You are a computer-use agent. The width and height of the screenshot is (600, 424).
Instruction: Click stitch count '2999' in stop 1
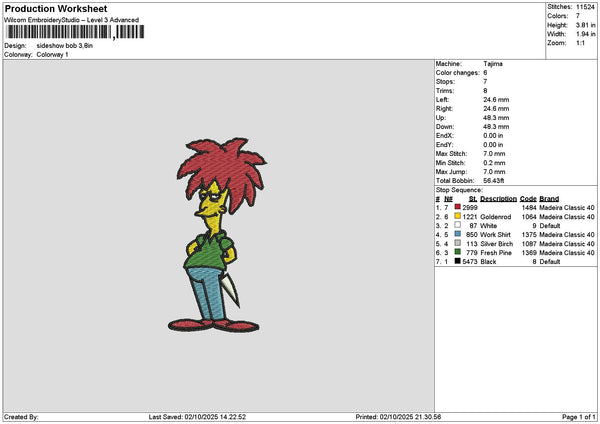(x=470, y=208)
